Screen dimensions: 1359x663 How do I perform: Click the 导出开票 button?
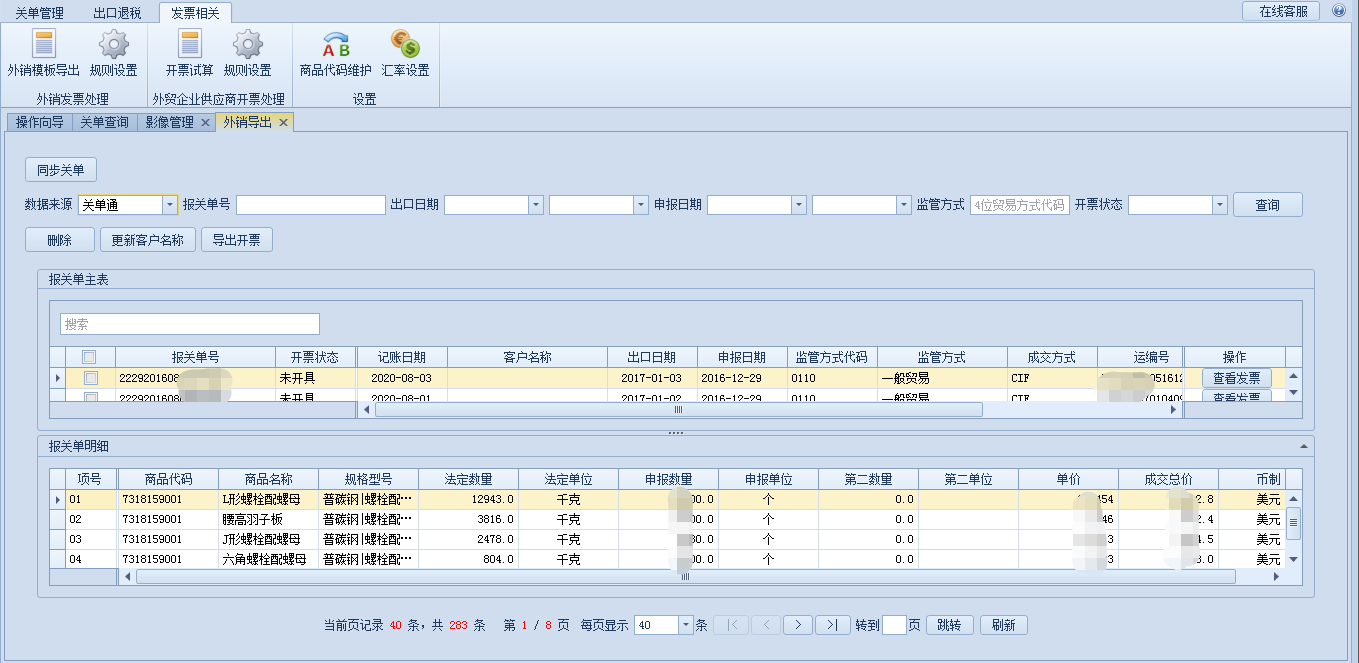tap(237, 240)
